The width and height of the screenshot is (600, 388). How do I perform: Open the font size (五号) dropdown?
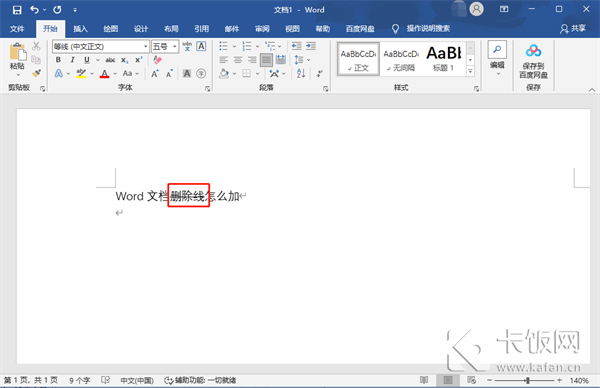pyautogui.click(x=174, y=47)
